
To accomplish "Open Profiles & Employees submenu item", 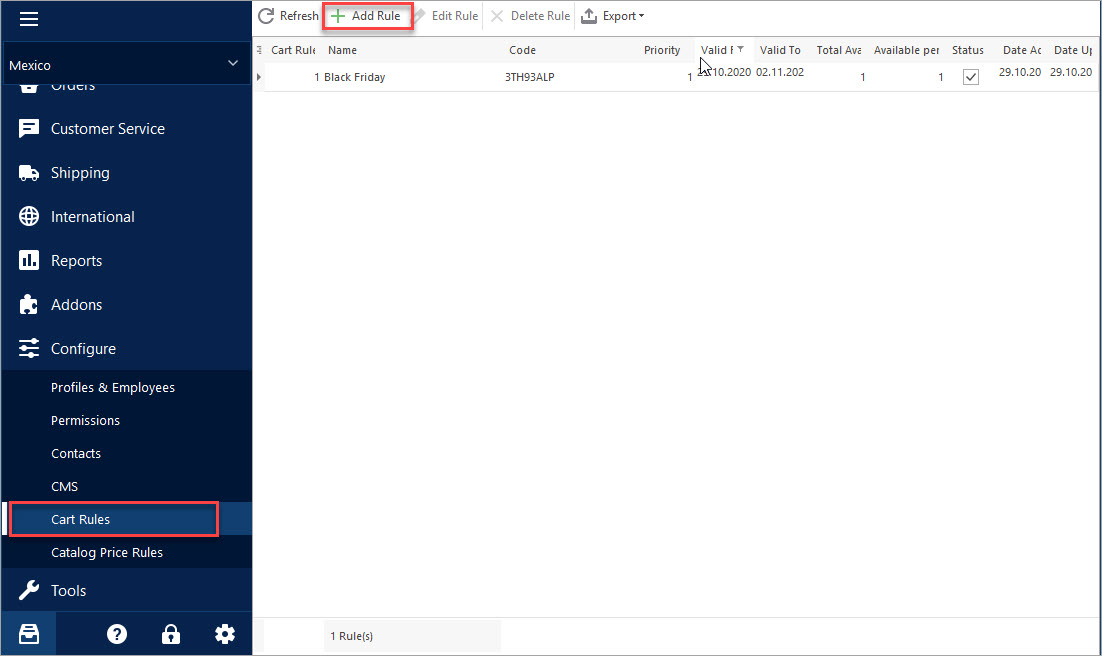I will click(113, 387).
